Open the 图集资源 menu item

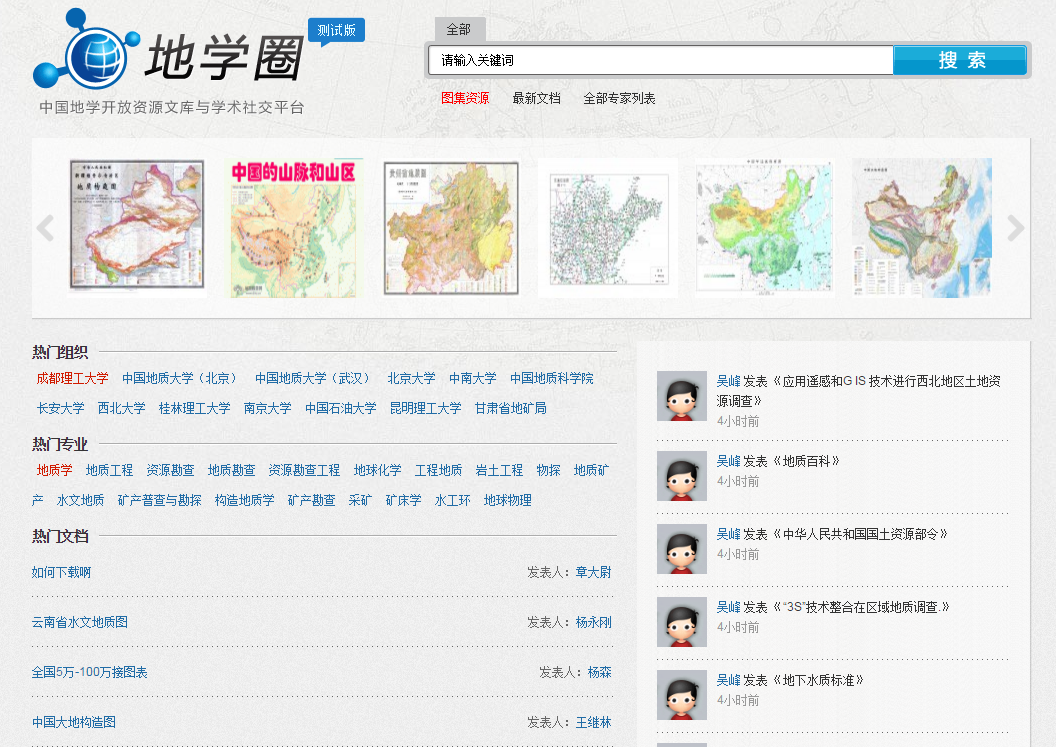coord(465,98)
